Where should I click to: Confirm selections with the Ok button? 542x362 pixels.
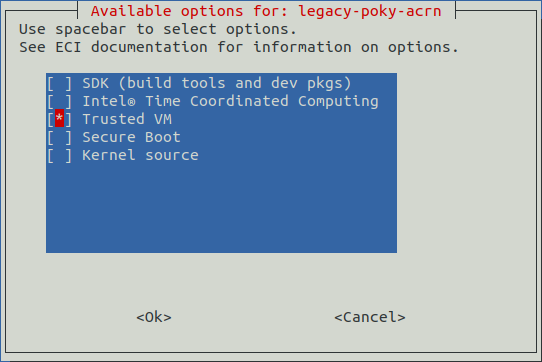154,317
